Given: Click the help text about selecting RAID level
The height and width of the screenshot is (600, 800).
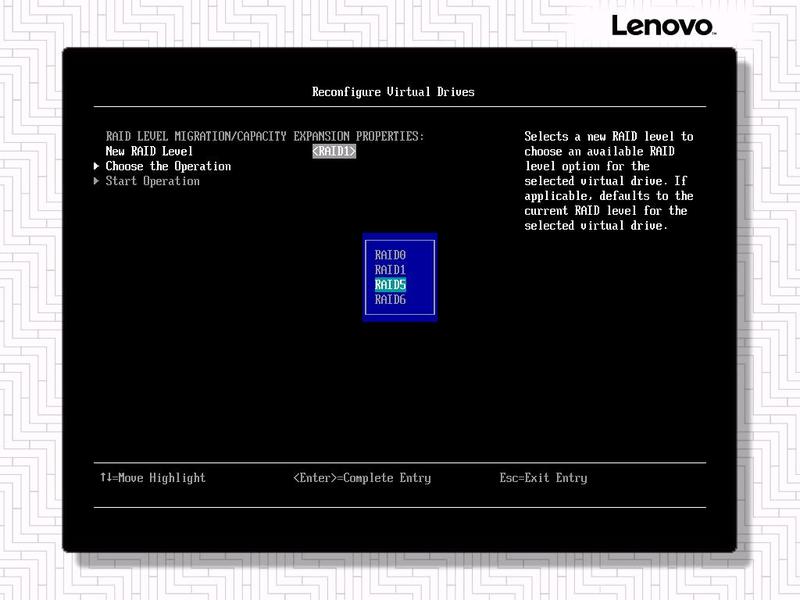Looking at the screenshot, I should point(608,181).
